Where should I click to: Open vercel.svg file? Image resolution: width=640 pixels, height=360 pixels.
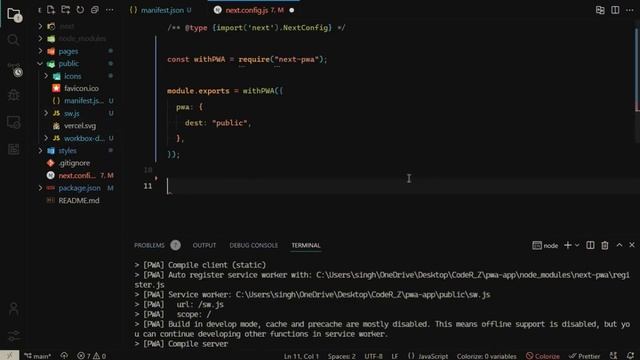click(x=80, y=126)
